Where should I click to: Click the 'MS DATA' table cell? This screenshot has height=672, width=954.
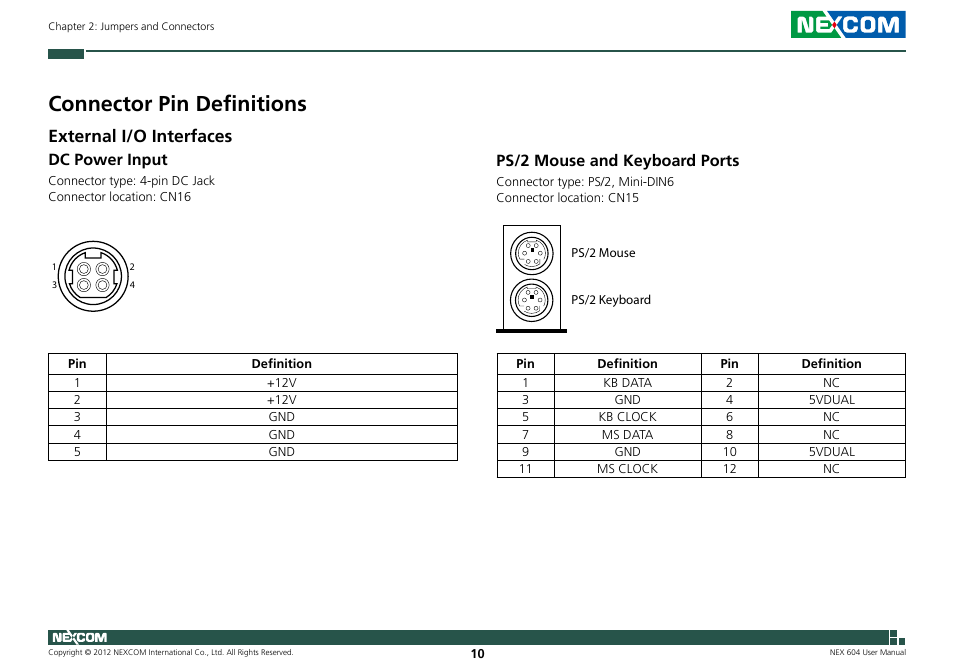coord(627,434)
